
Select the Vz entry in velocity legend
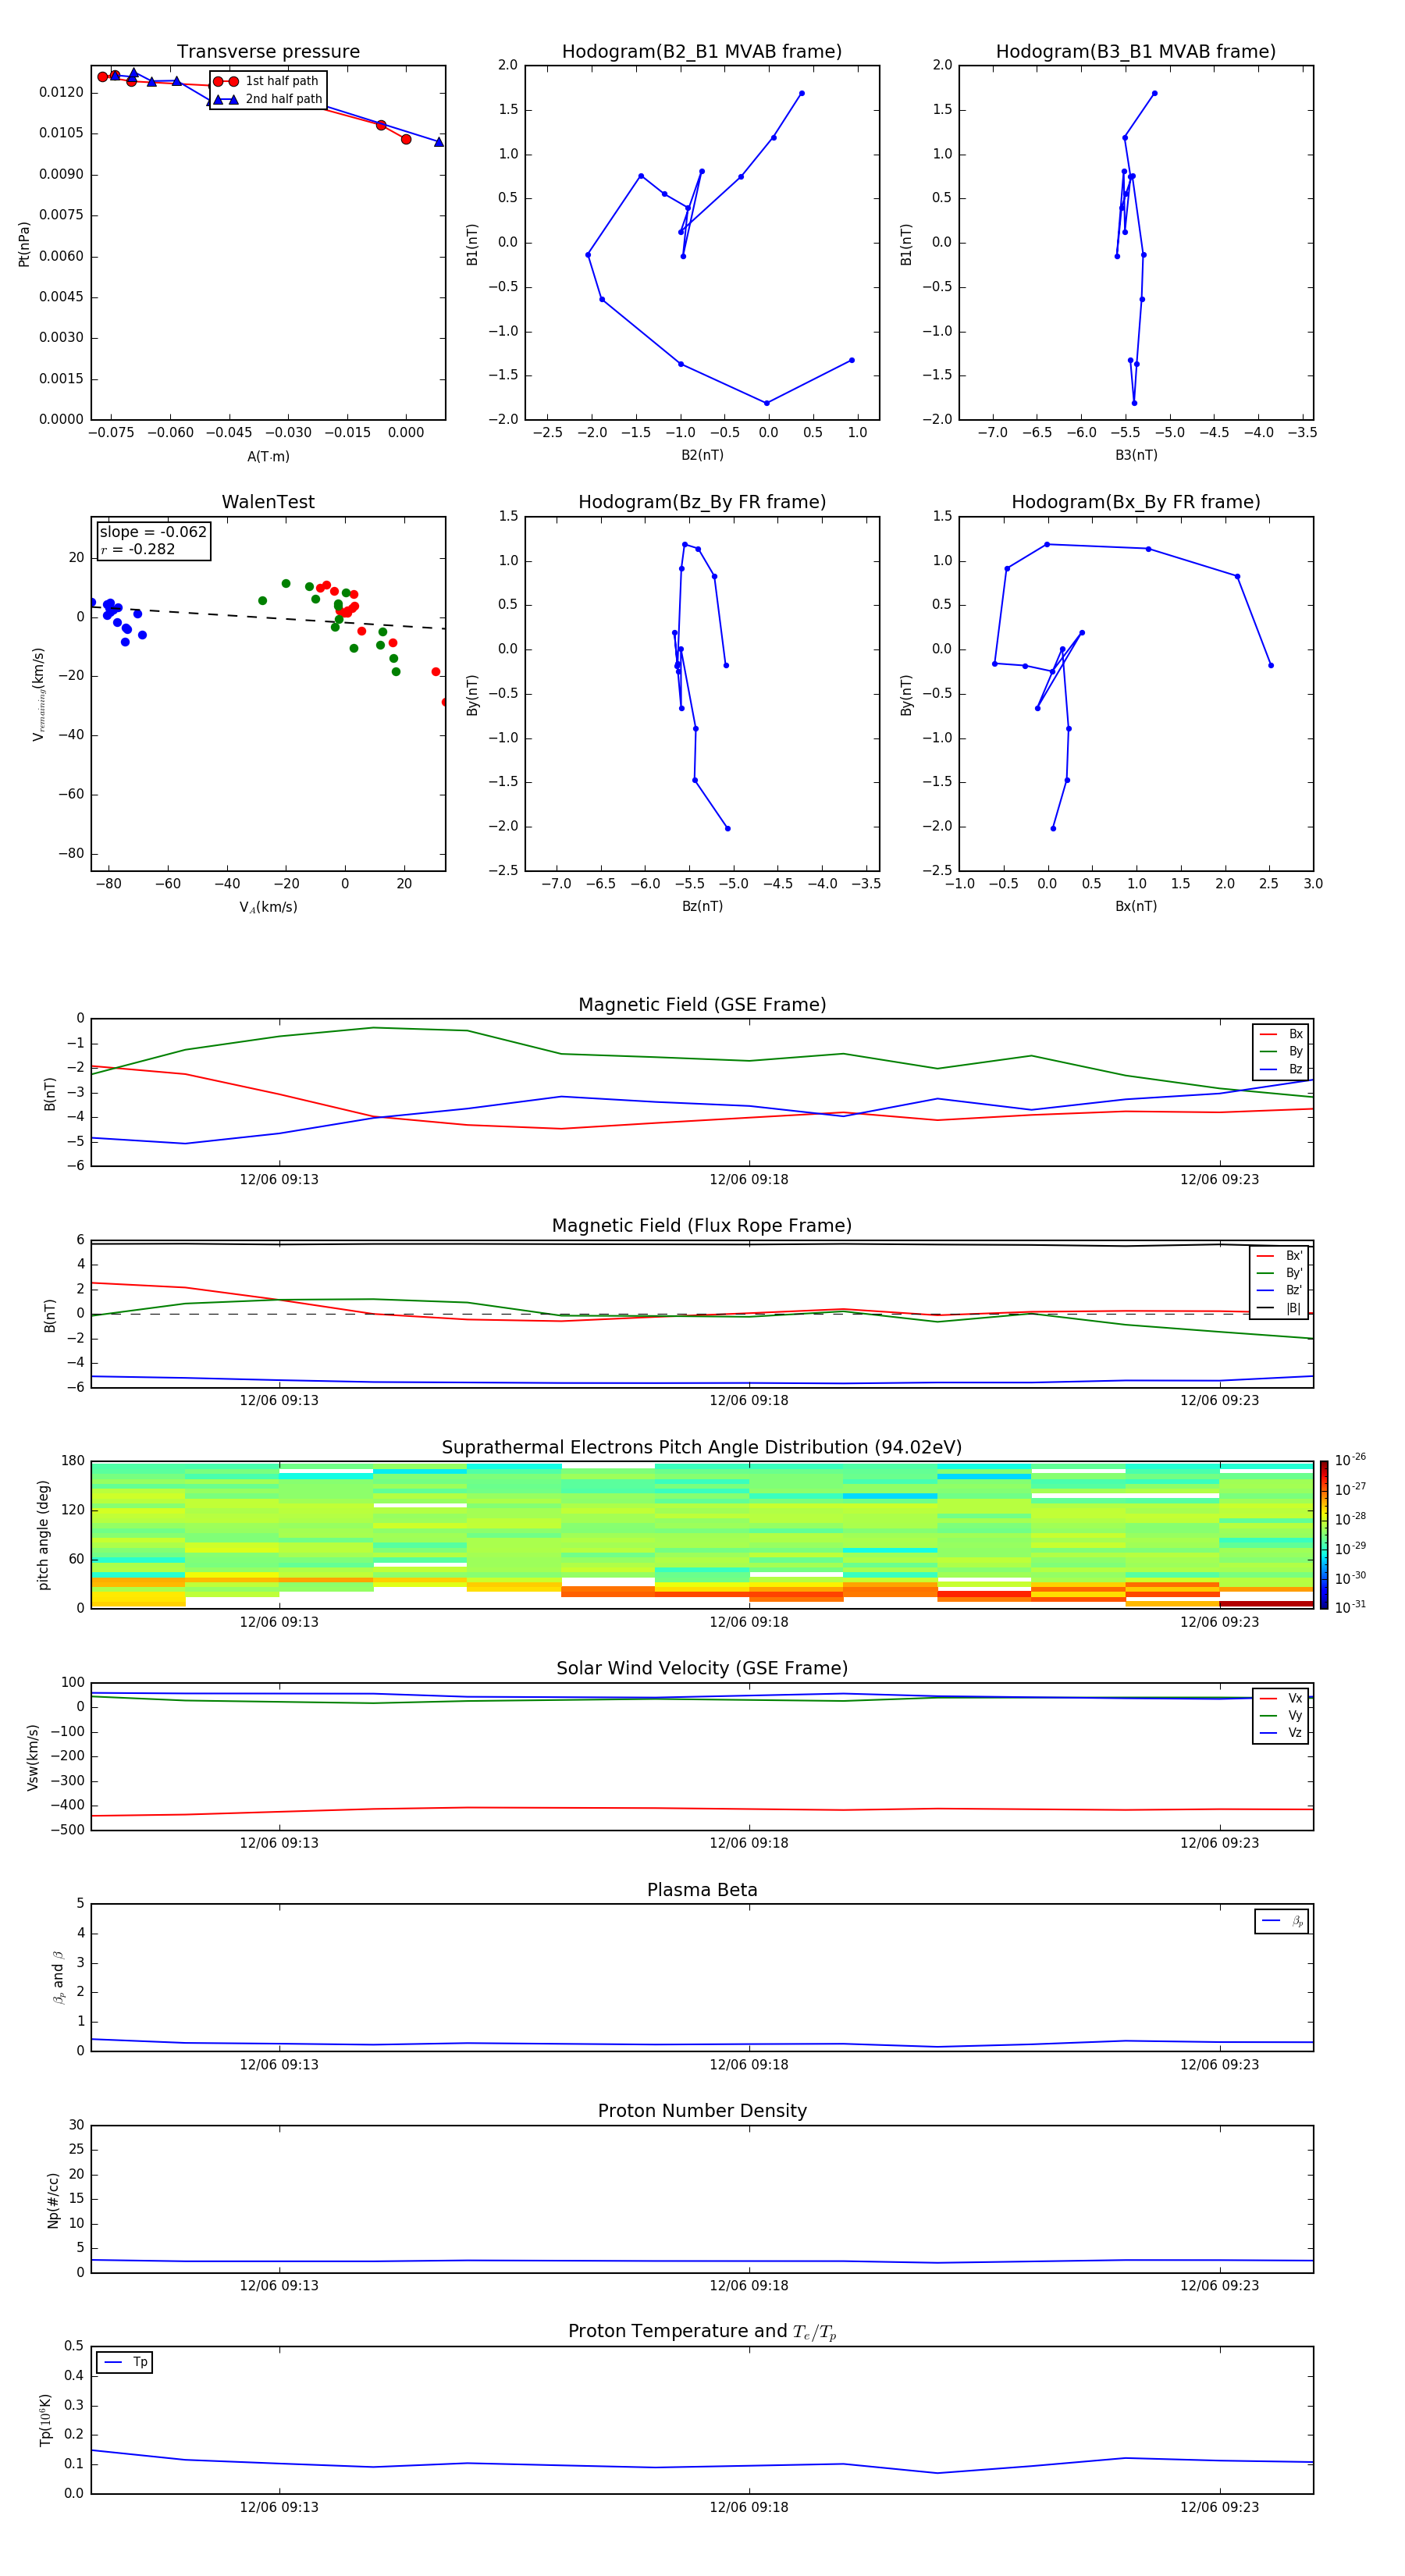(x=1281, y=1733)
